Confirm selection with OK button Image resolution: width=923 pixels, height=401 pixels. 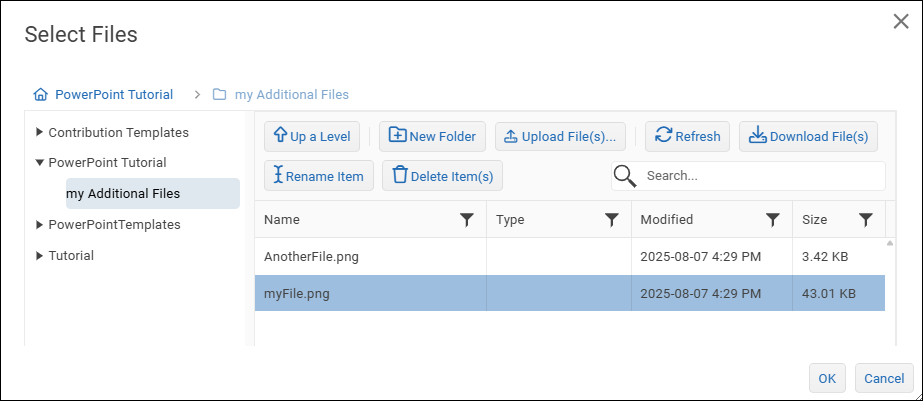[827, 378]
